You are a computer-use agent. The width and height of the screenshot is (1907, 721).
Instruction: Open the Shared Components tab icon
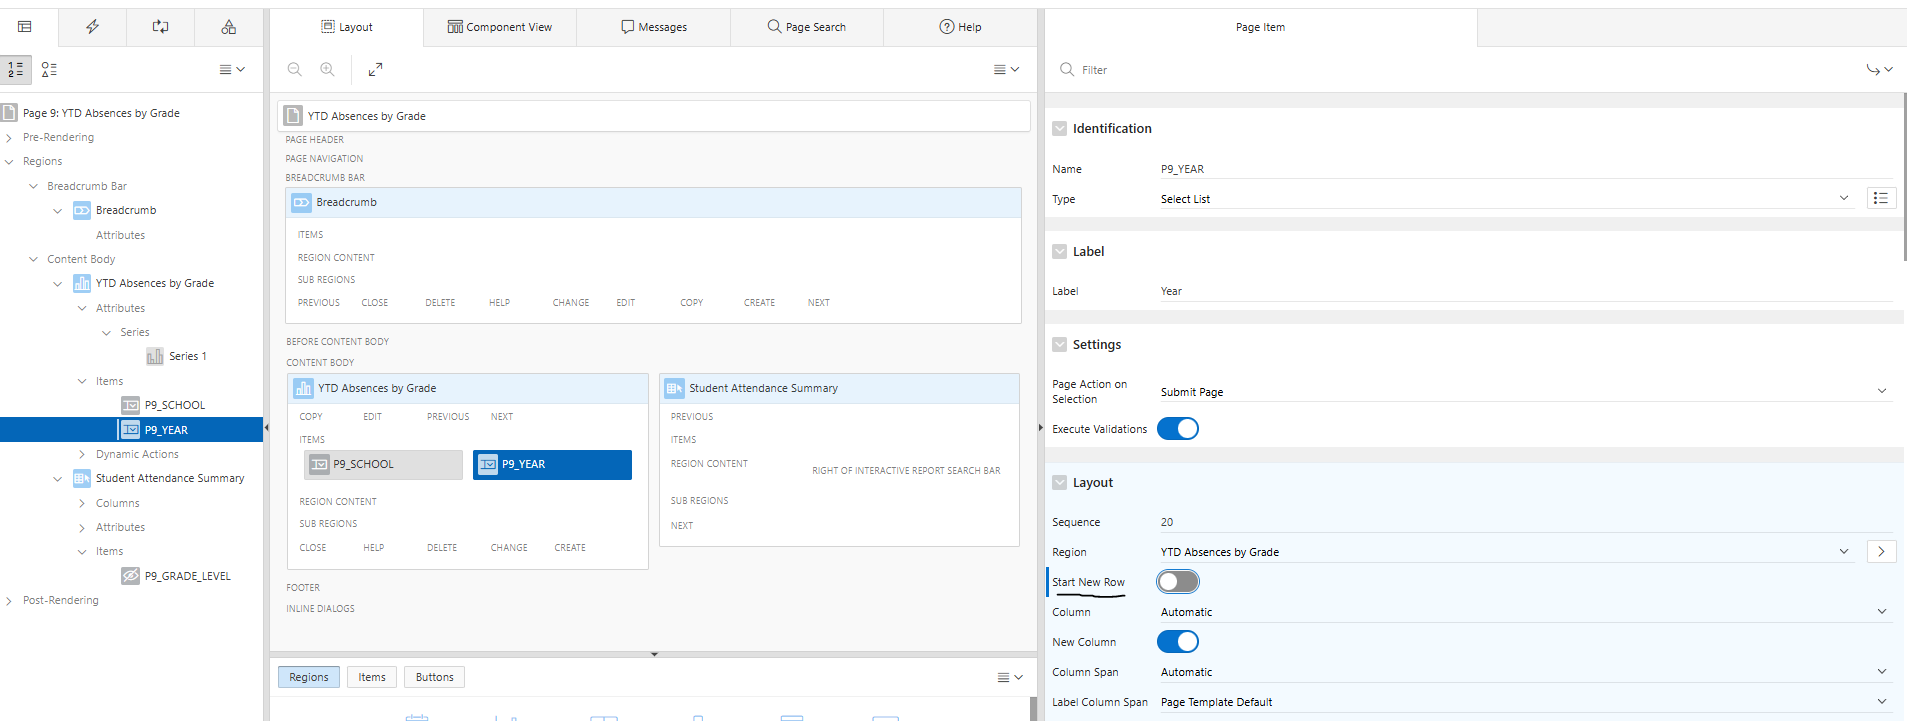(x=228, y=27)
